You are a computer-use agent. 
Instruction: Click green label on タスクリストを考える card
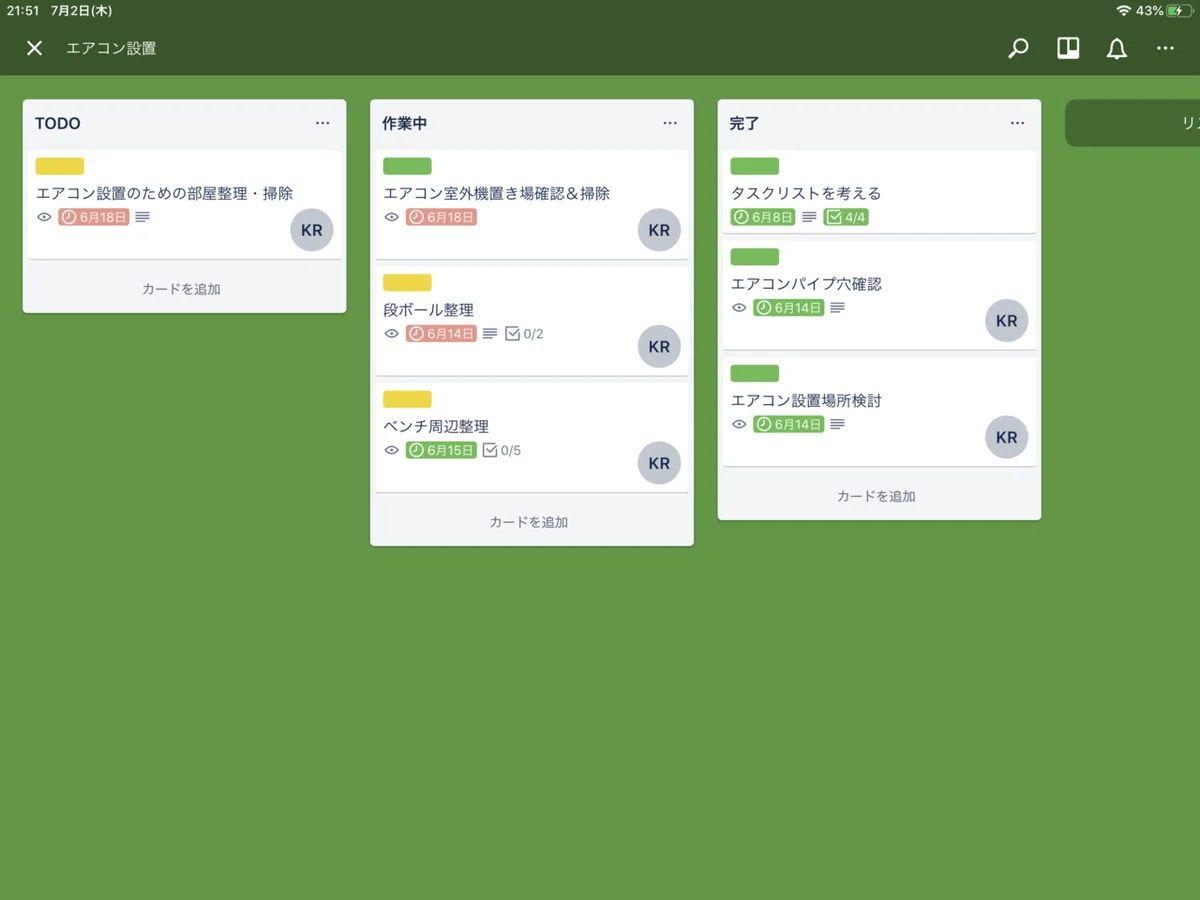755,166
